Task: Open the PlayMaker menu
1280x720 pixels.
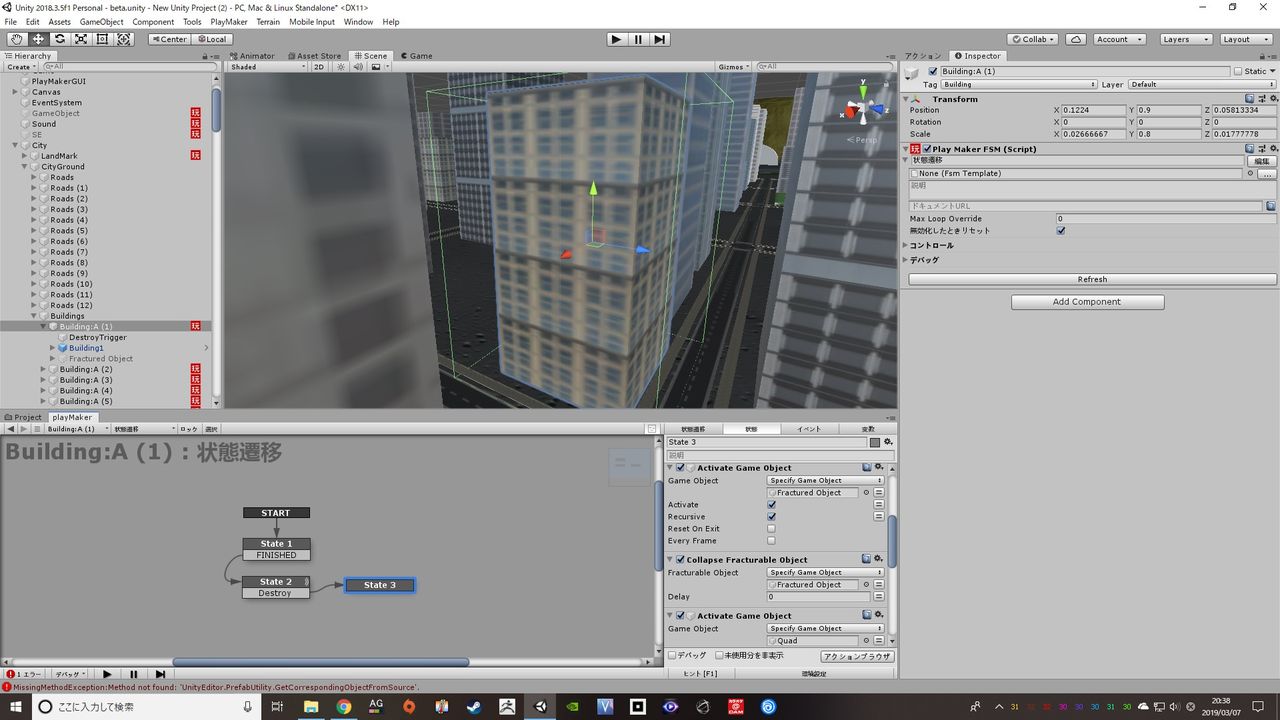Action: [229, 22]
